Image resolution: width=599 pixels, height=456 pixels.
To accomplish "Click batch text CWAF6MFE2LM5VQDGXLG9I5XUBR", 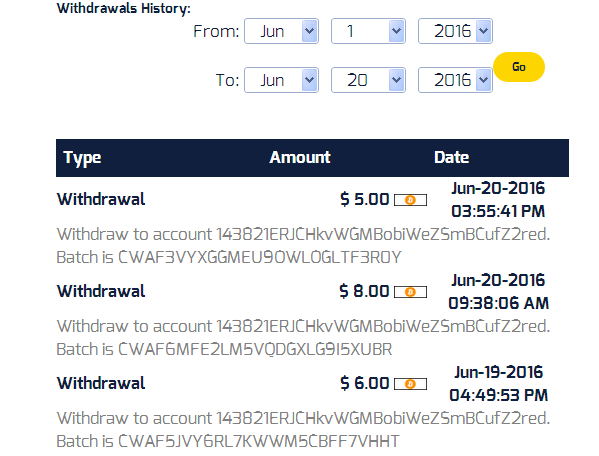I will [x=255, y=349].
